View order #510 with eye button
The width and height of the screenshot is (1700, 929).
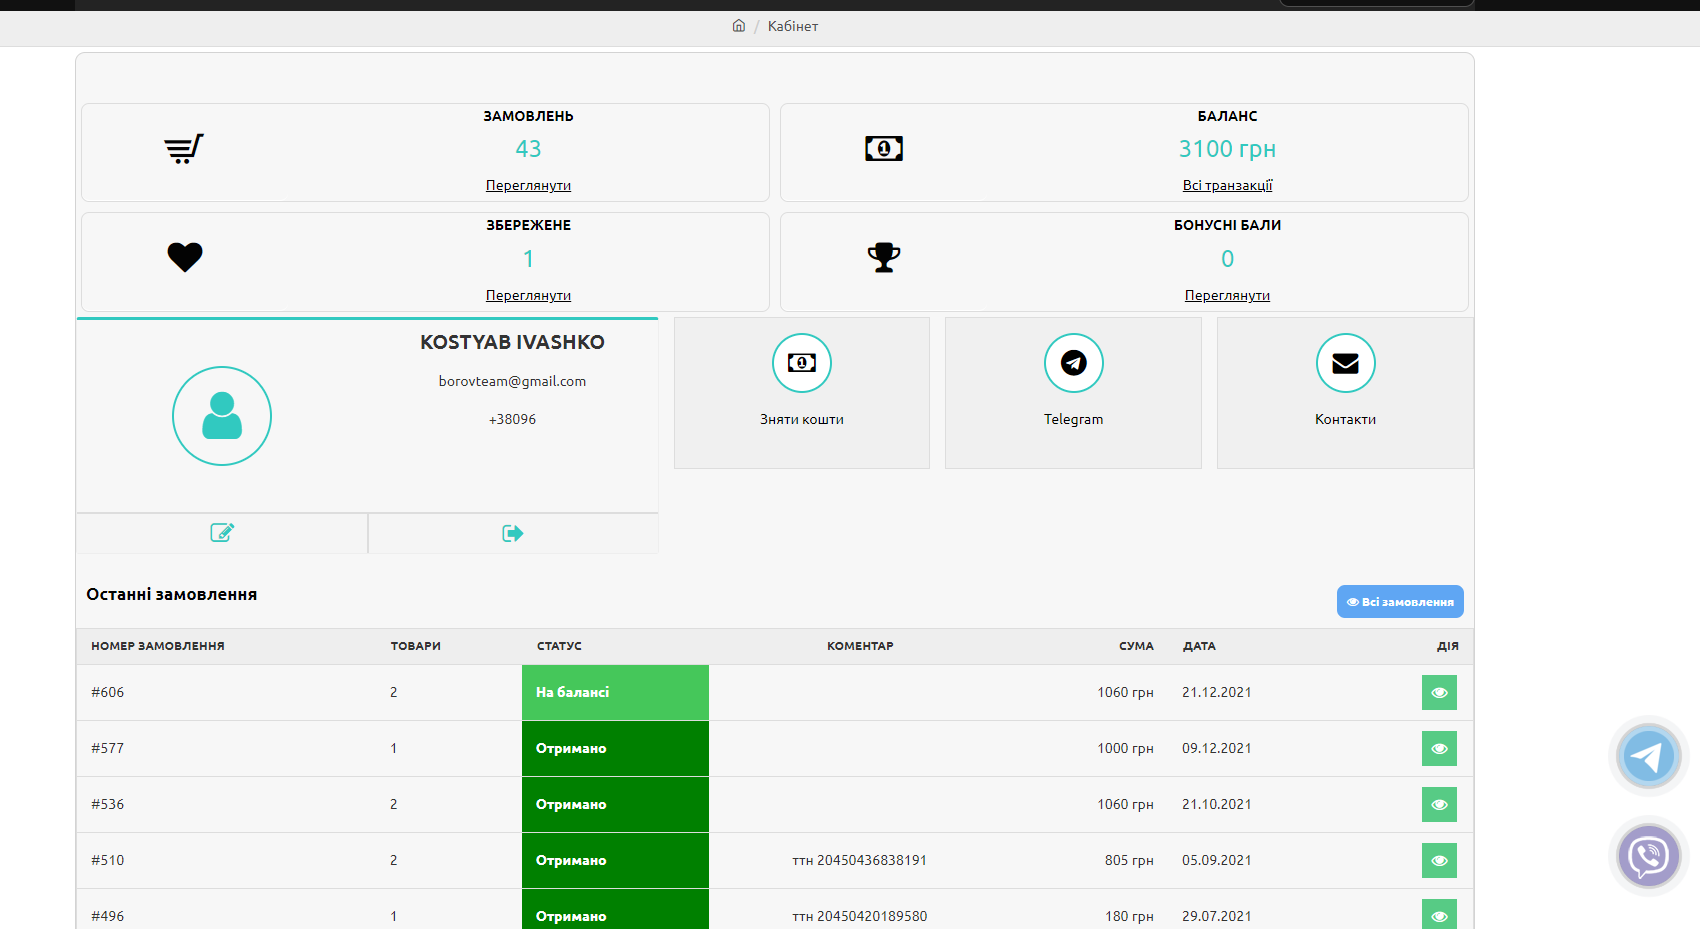coord(1439,860)
